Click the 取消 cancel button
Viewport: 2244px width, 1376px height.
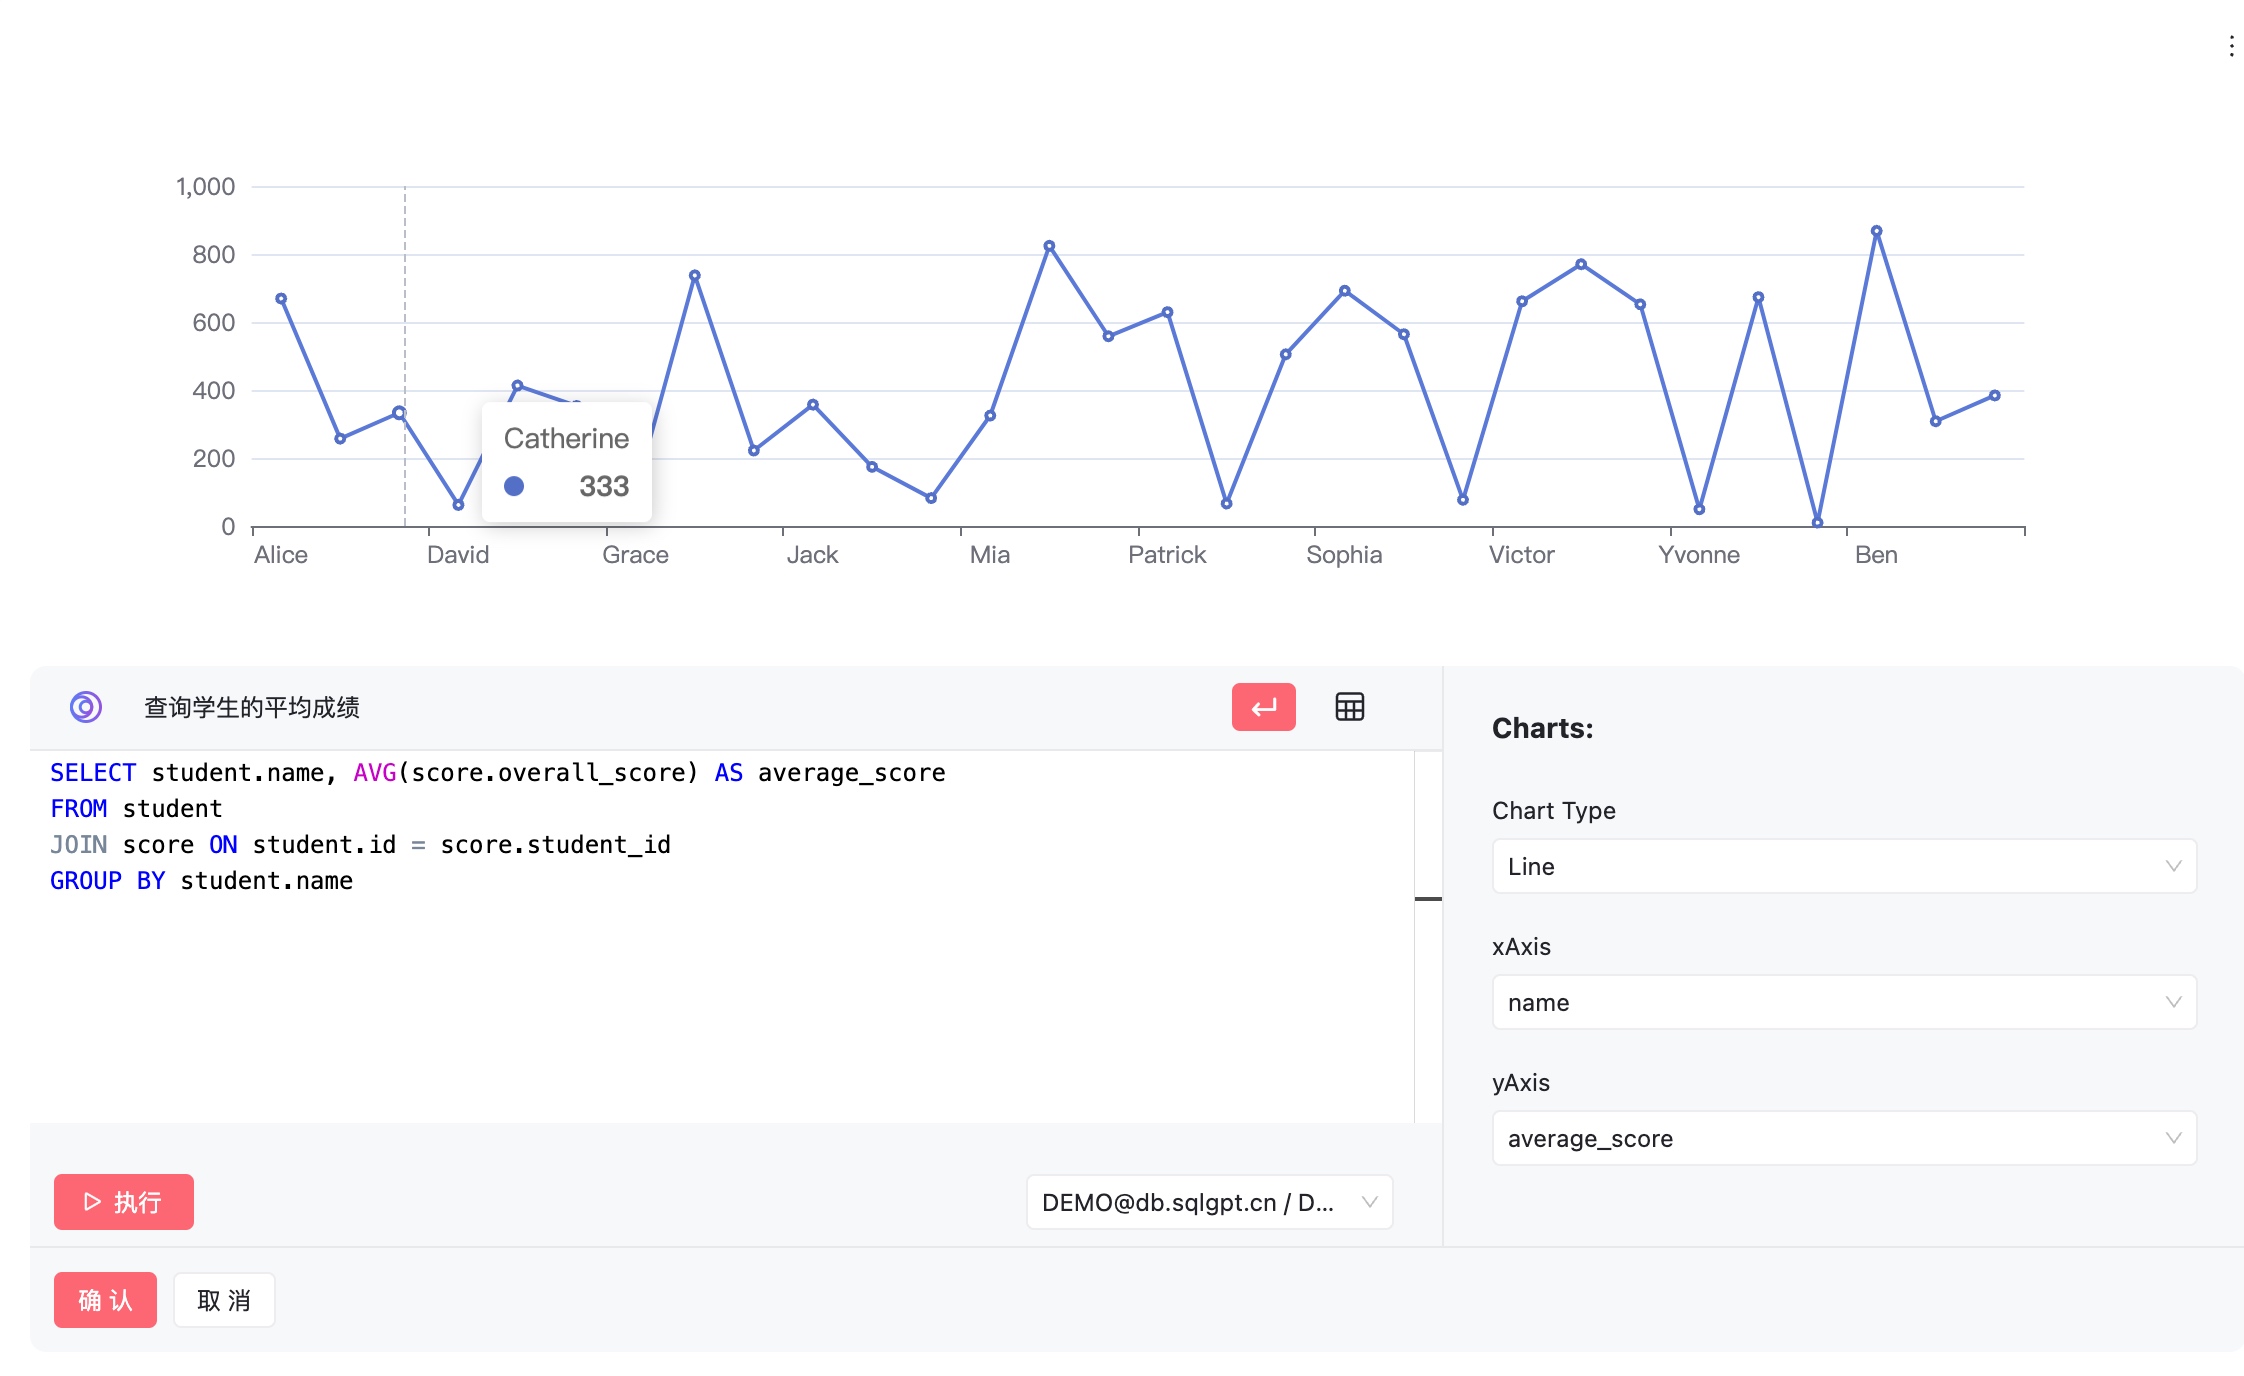pos(224,1300)
